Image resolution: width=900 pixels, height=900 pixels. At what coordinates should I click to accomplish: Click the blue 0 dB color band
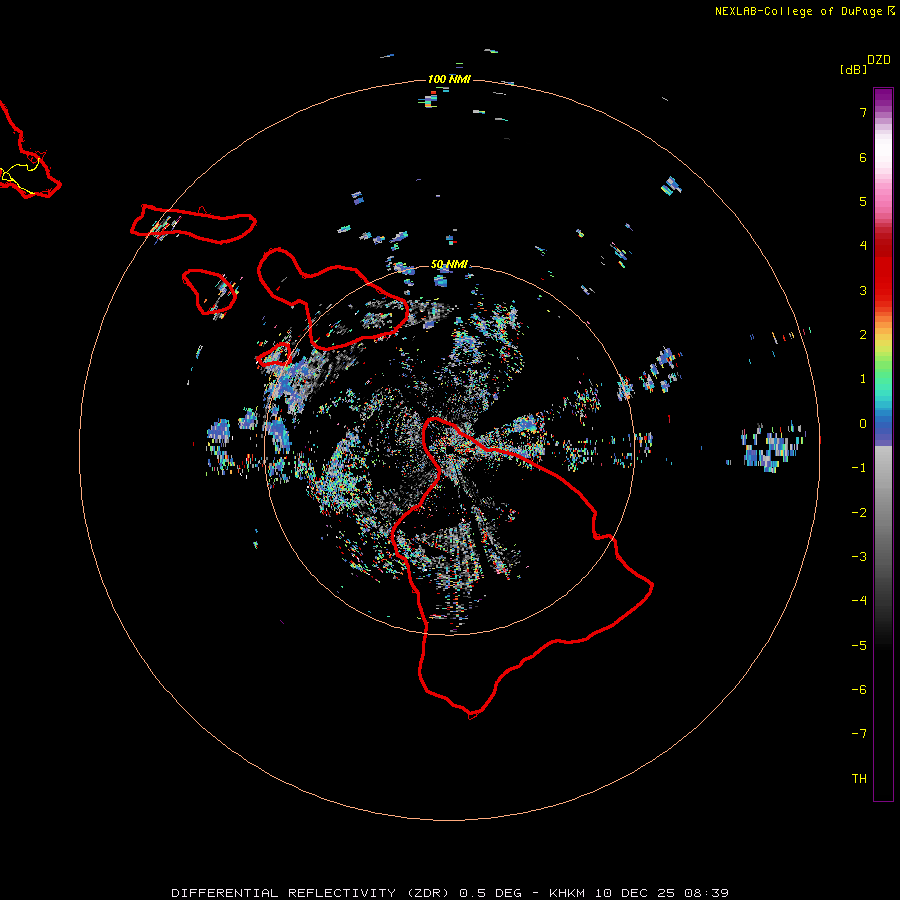coord(883,425)
